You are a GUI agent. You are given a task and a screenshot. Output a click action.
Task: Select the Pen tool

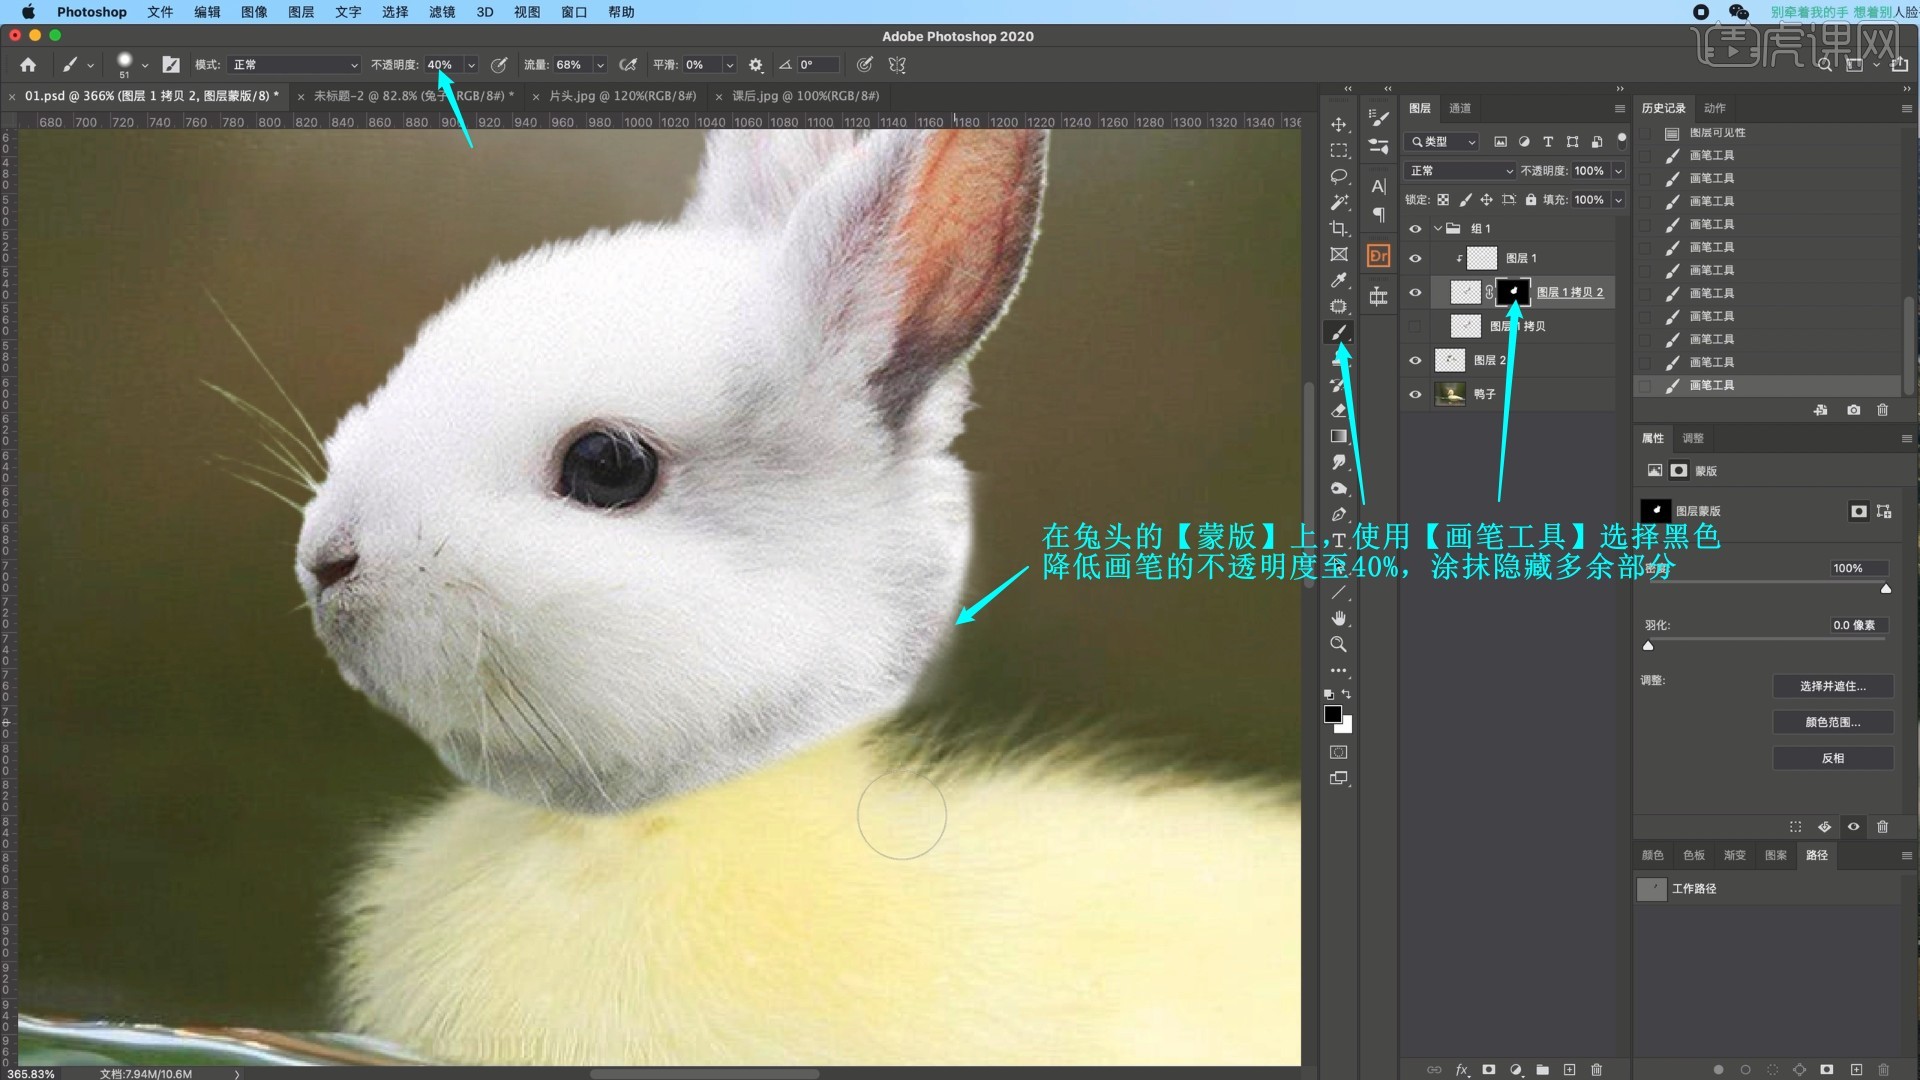[1338, 514]
